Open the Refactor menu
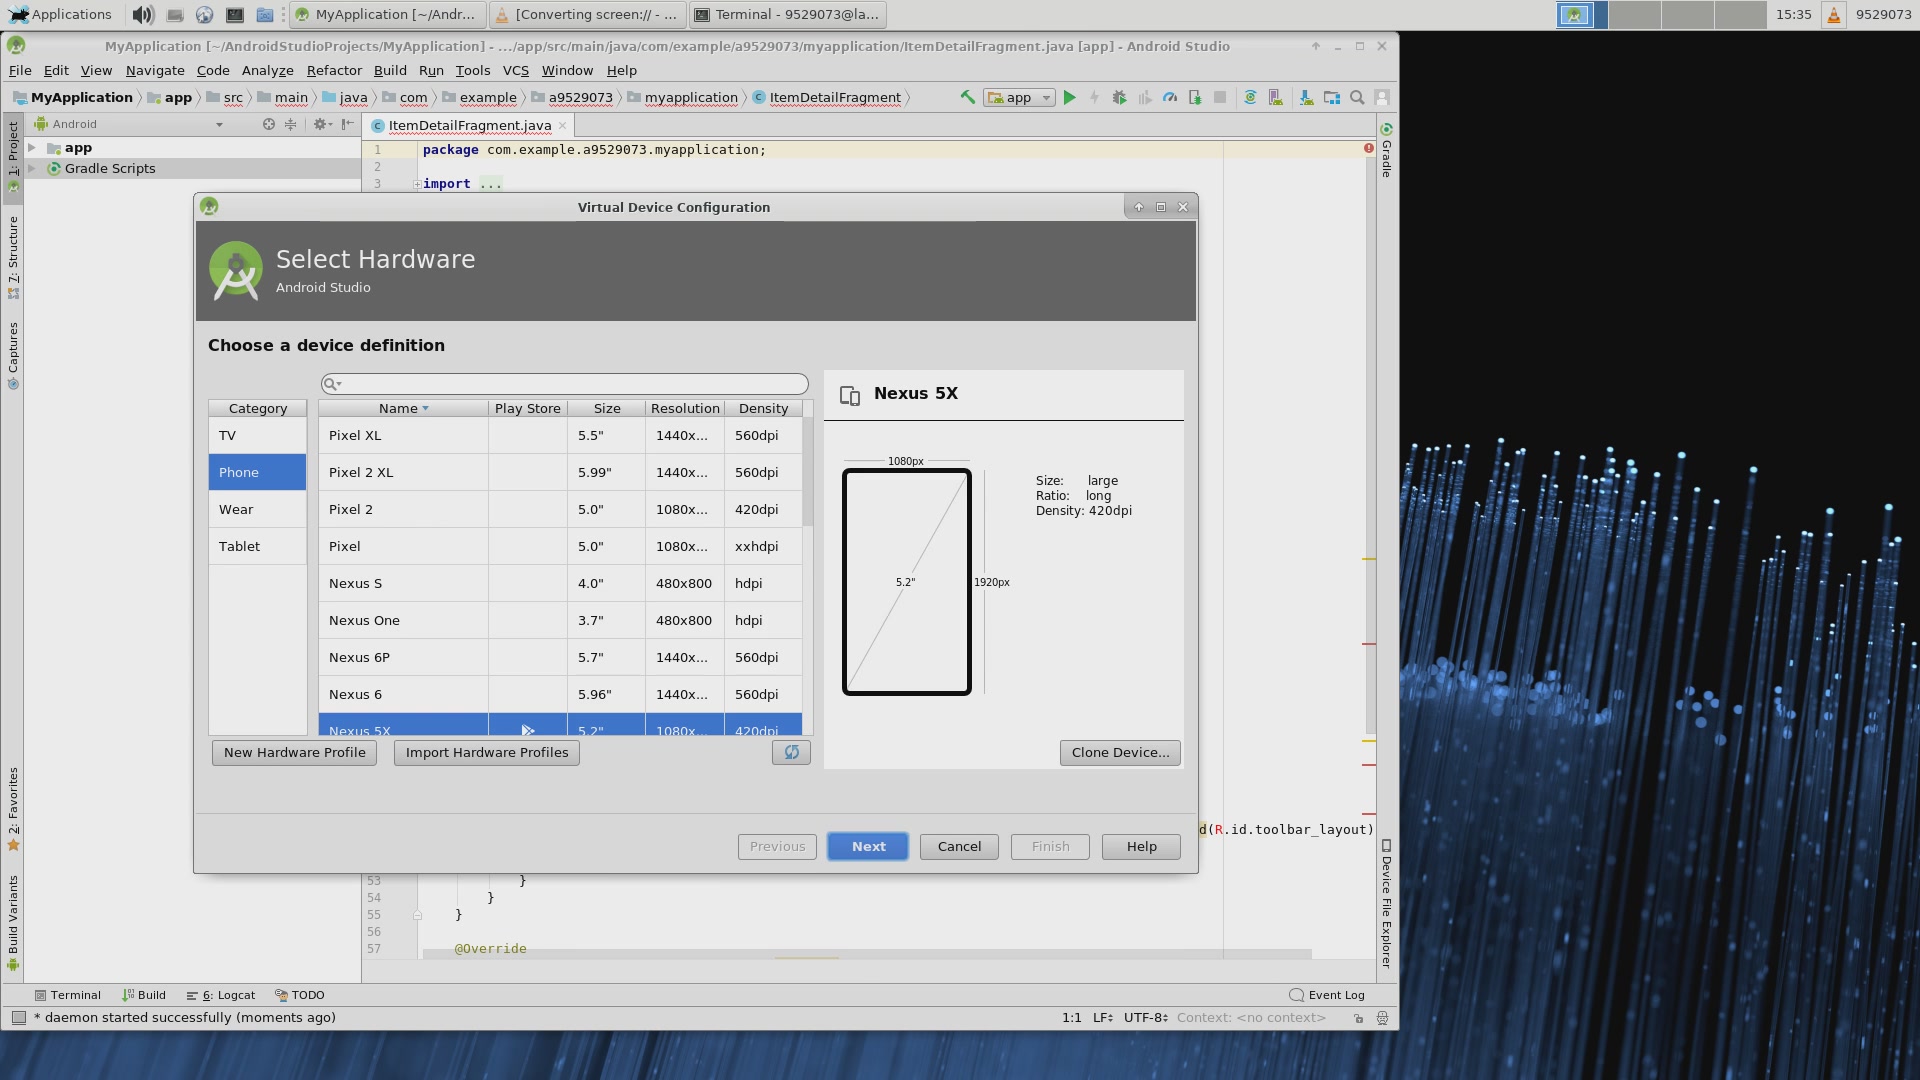 334,70
